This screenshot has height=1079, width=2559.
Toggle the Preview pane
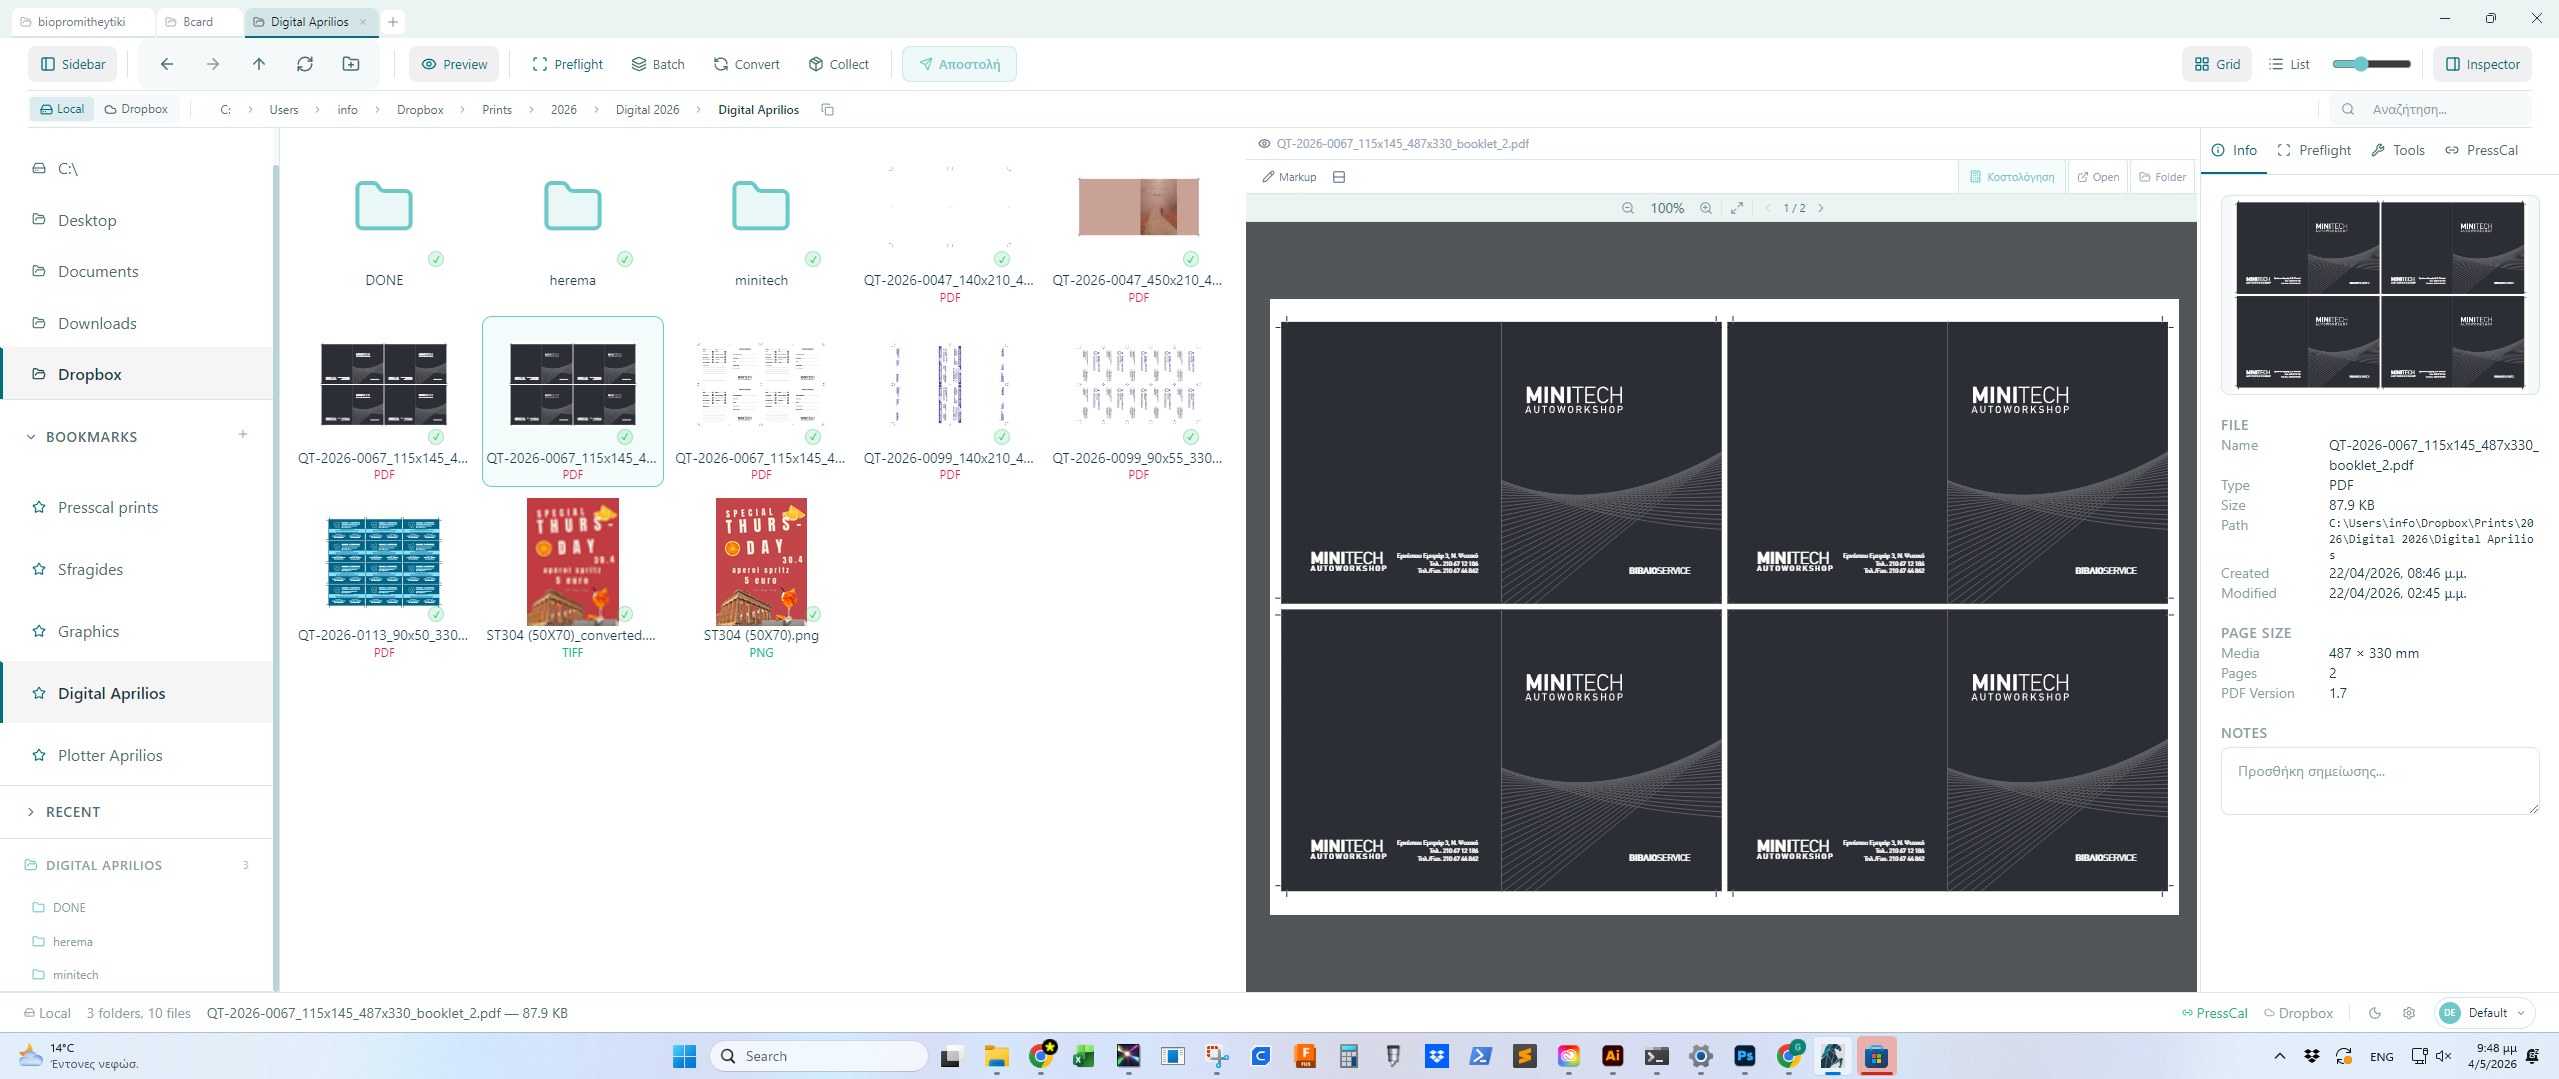point(455,64)
